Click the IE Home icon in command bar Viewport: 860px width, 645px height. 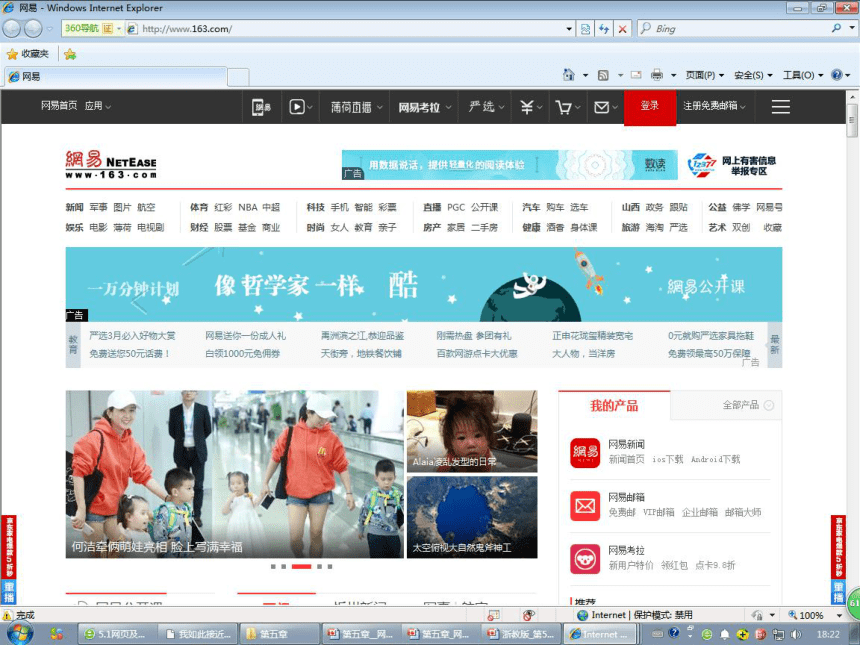[x=569, y=75]
